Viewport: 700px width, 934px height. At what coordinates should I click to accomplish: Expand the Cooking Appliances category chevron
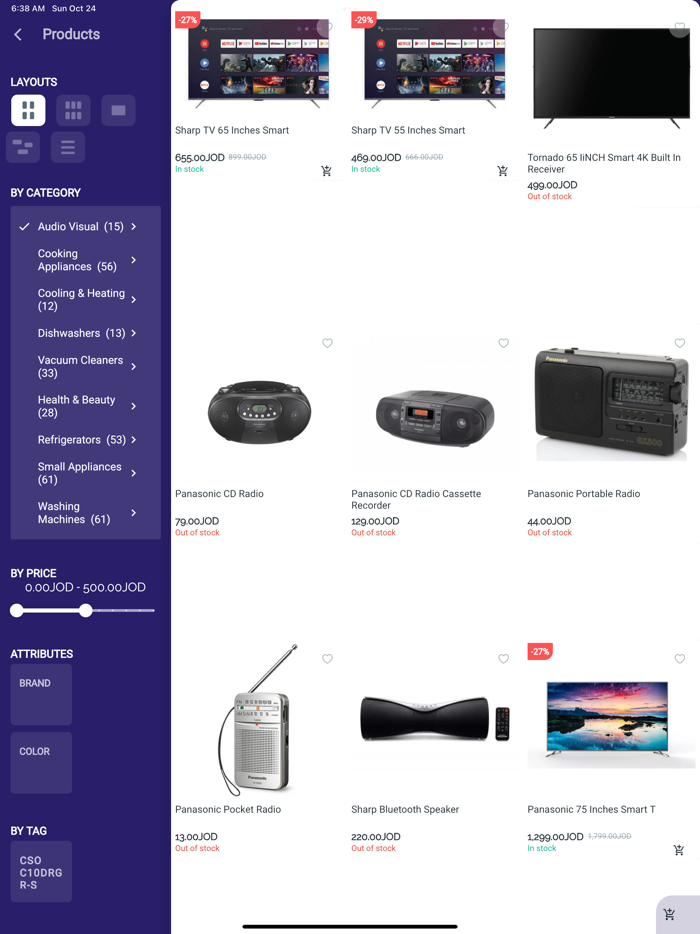click(133, 260)
